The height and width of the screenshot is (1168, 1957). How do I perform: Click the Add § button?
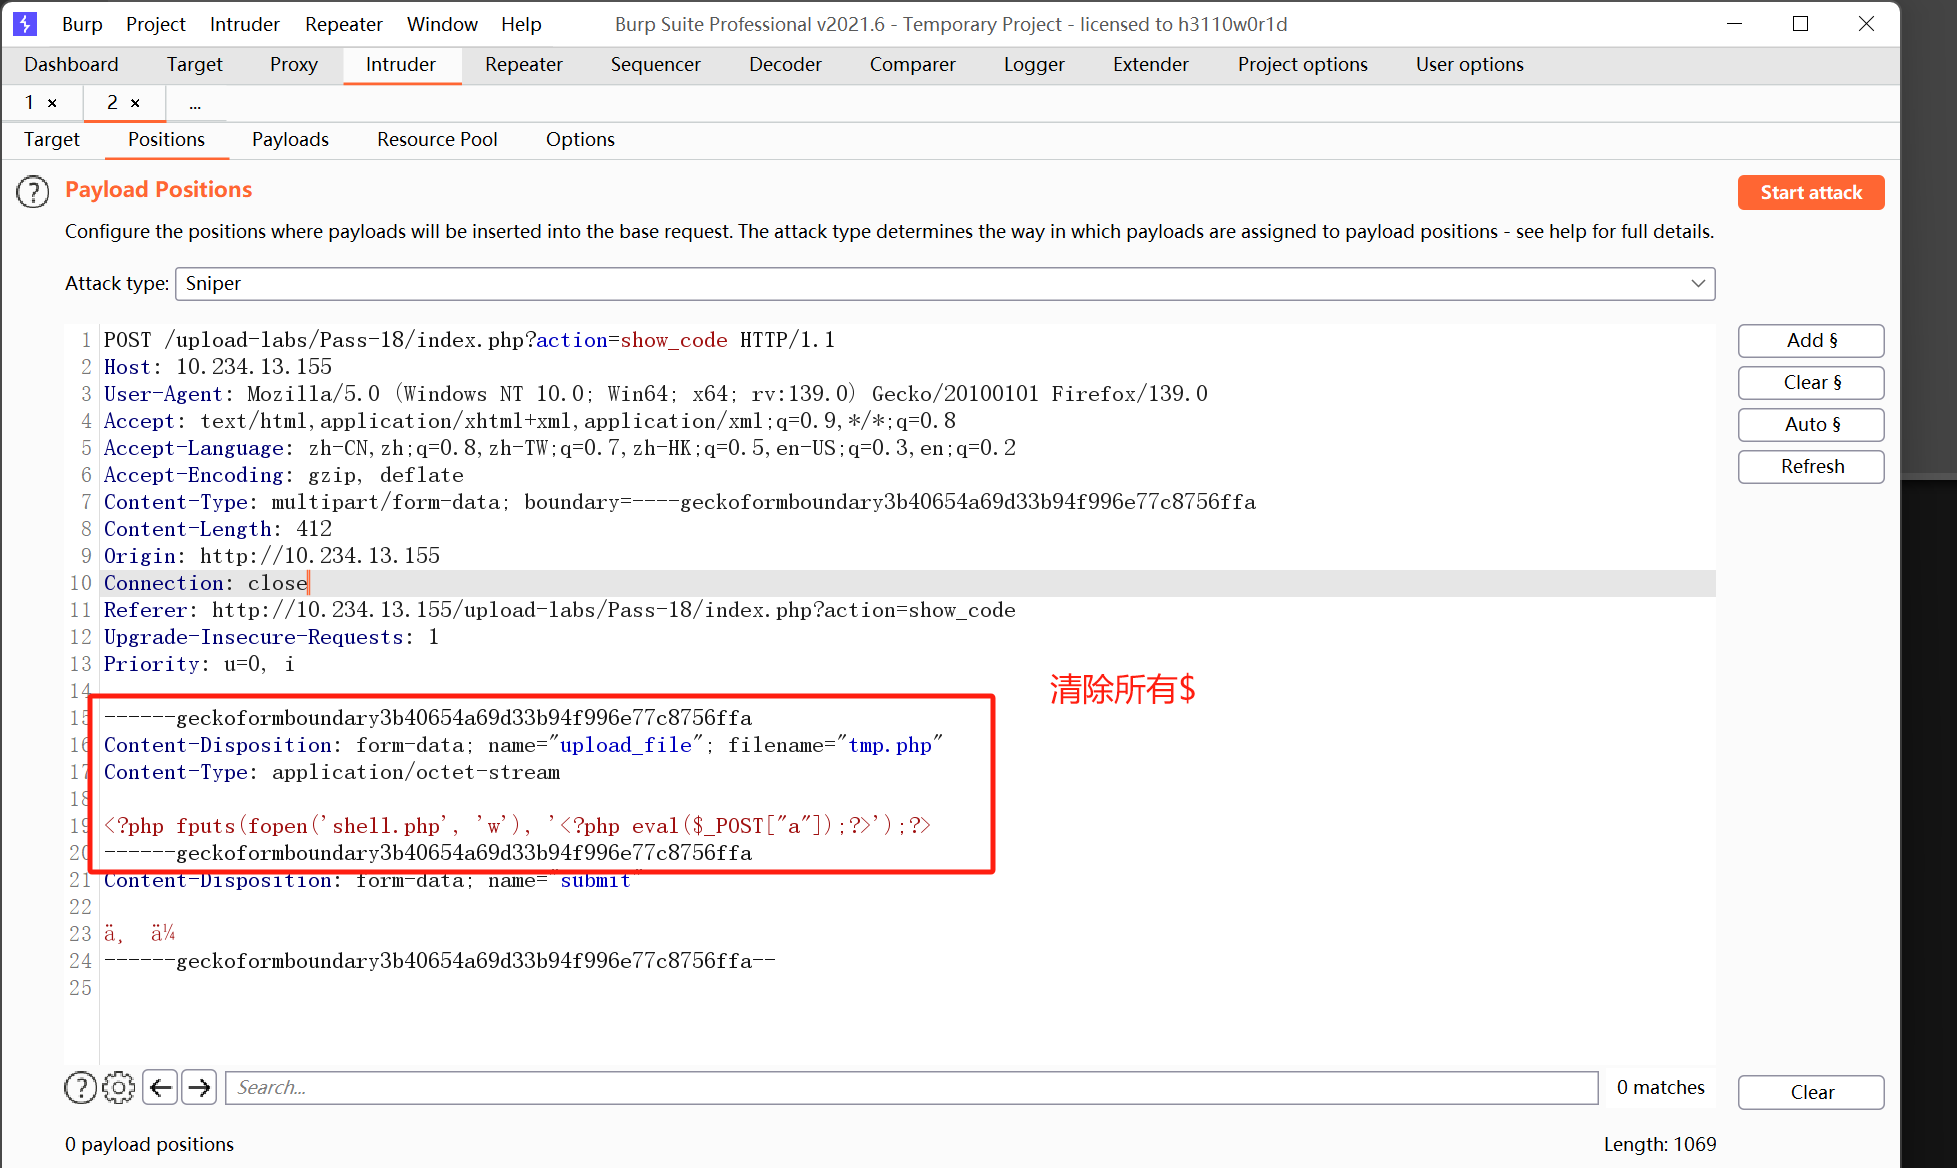coord(1811,340)
